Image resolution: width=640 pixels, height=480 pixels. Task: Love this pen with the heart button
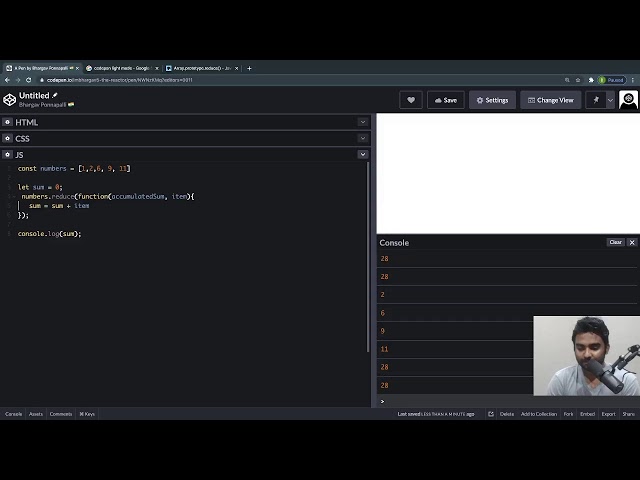411,100
